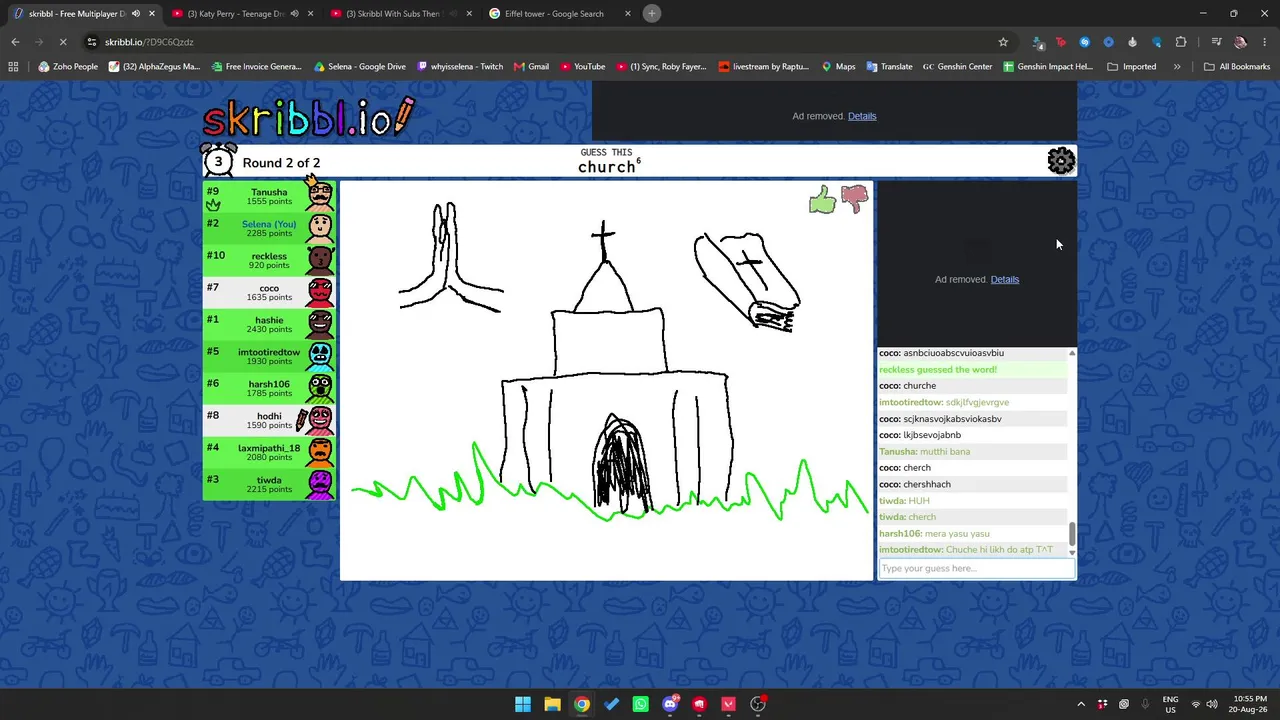Viewport: 1280px width, 720px height.
Task: Open the volume control in system tray
Action: pos(1212,705)
